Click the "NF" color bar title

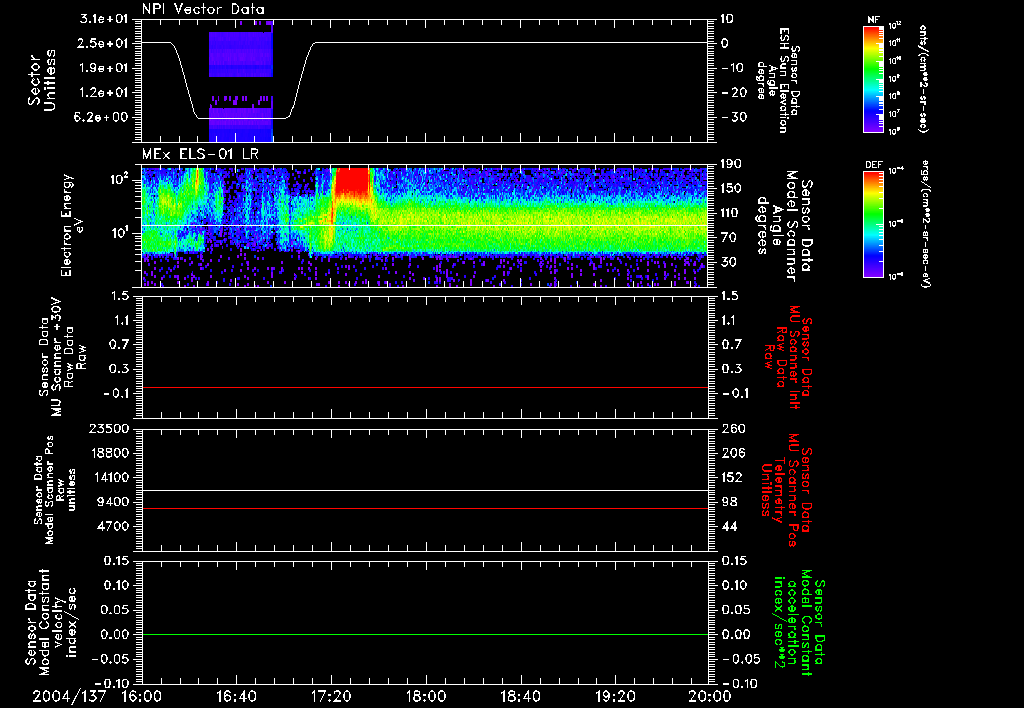click(x=873, y=20)
